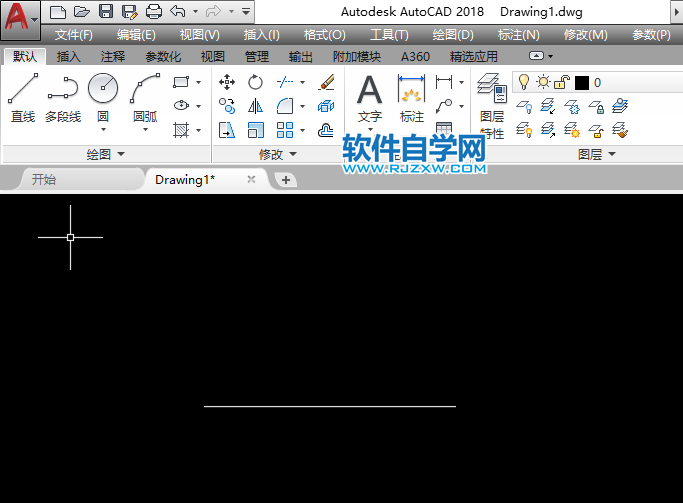
Task: Select the Trim tool
Action: (x=285, y=82)
